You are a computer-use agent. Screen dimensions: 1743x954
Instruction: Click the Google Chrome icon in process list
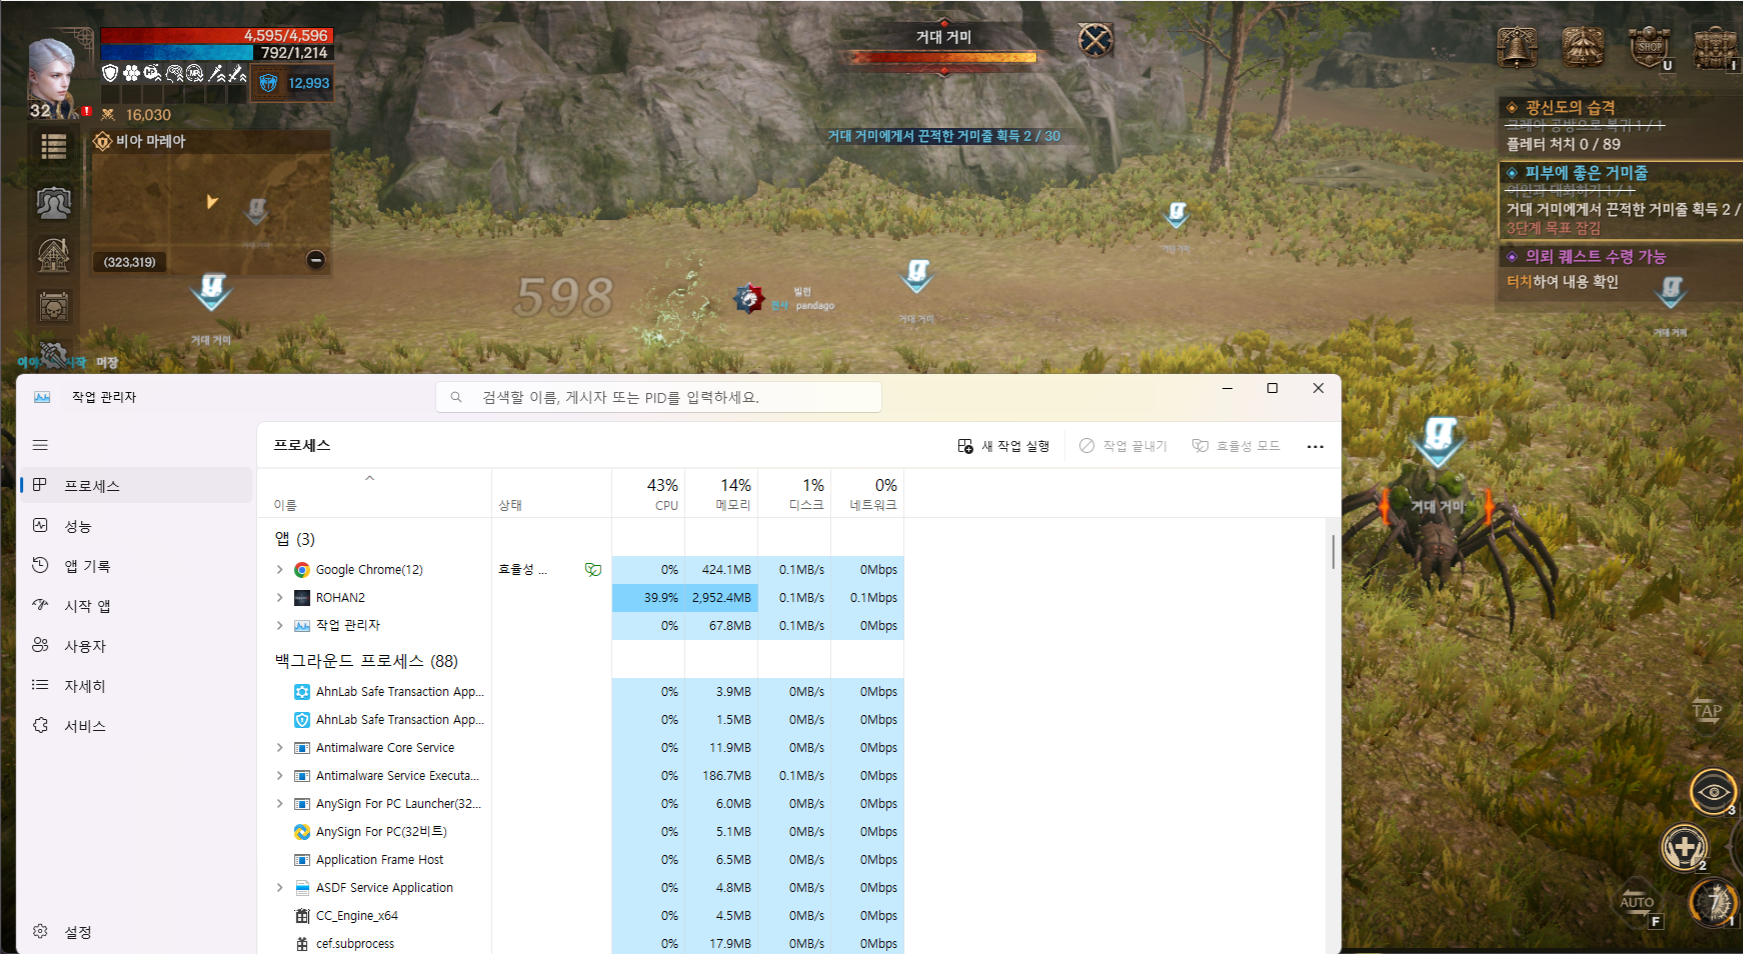point(302,570)
